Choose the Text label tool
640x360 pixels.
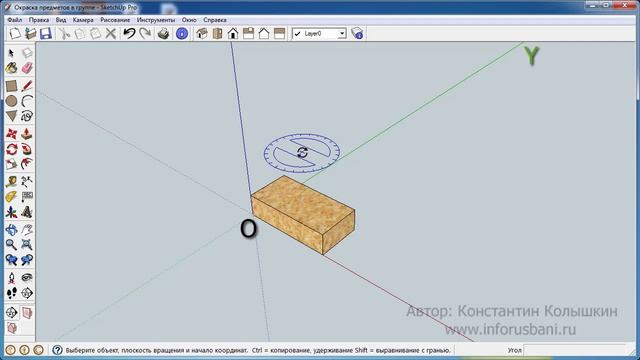click(x=27, y=197)
